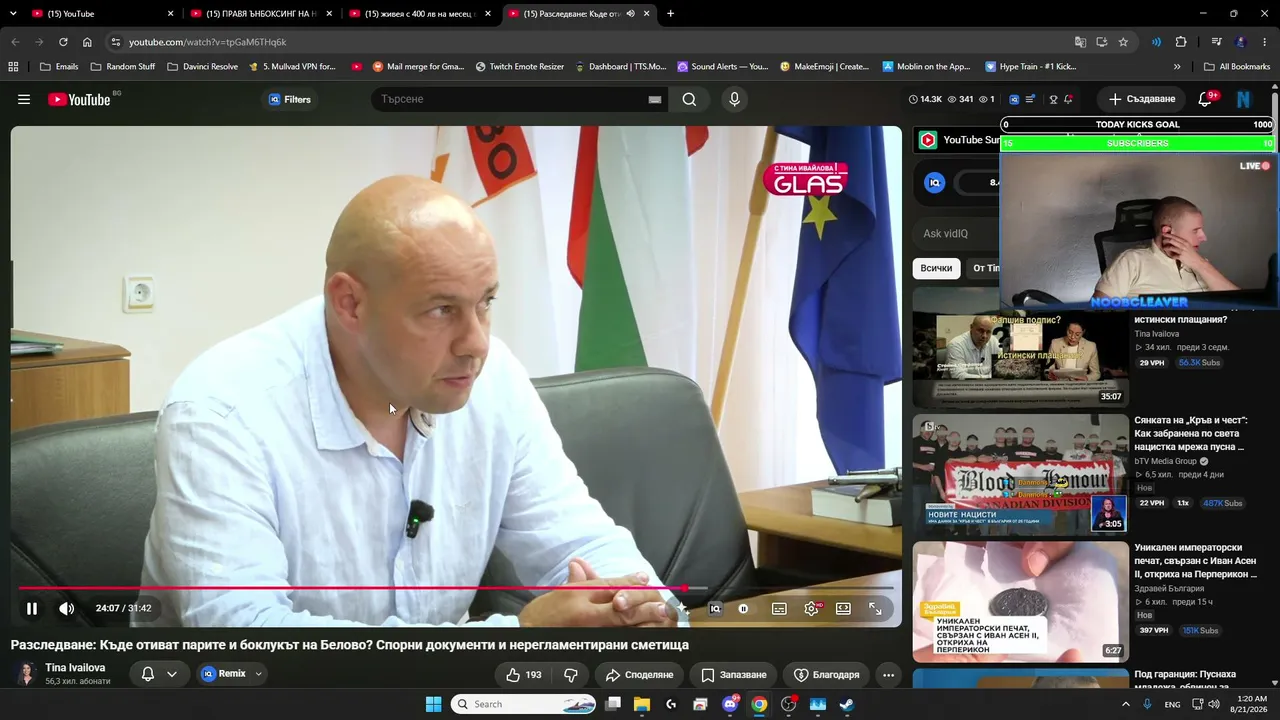Select the Всички filter chip
The image size is (1280, 720).
[936, 268]
